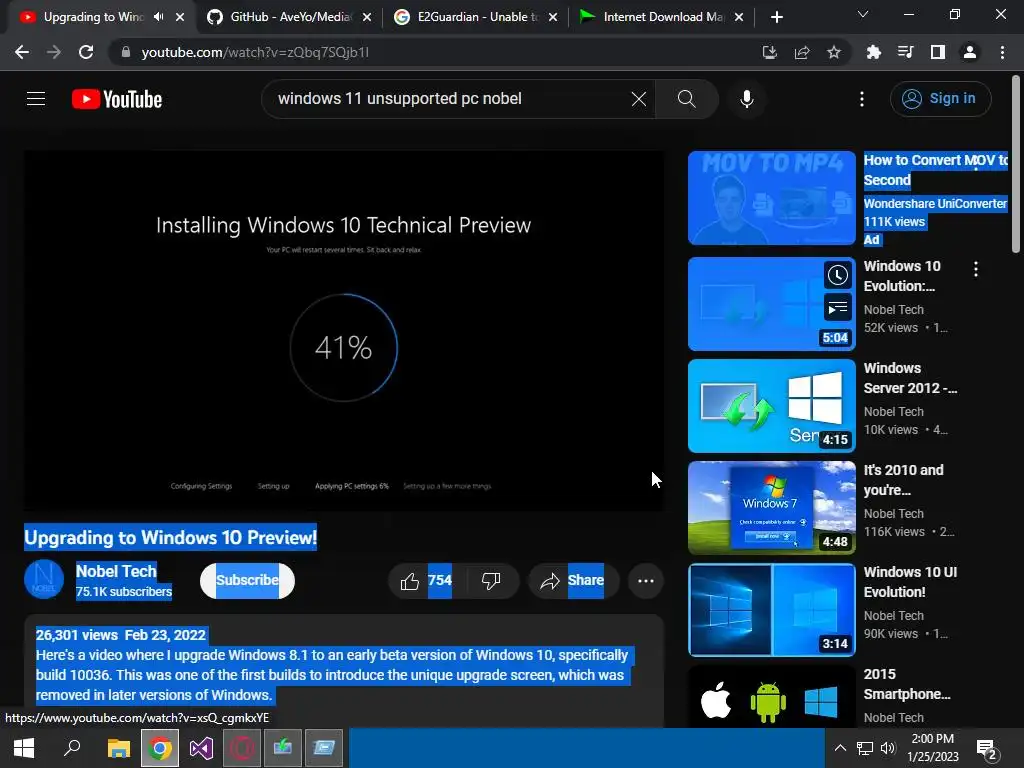Screen dimensions: 1024x768
Task: Open tab search dropdown chevron
Action: tap(863, 14)
